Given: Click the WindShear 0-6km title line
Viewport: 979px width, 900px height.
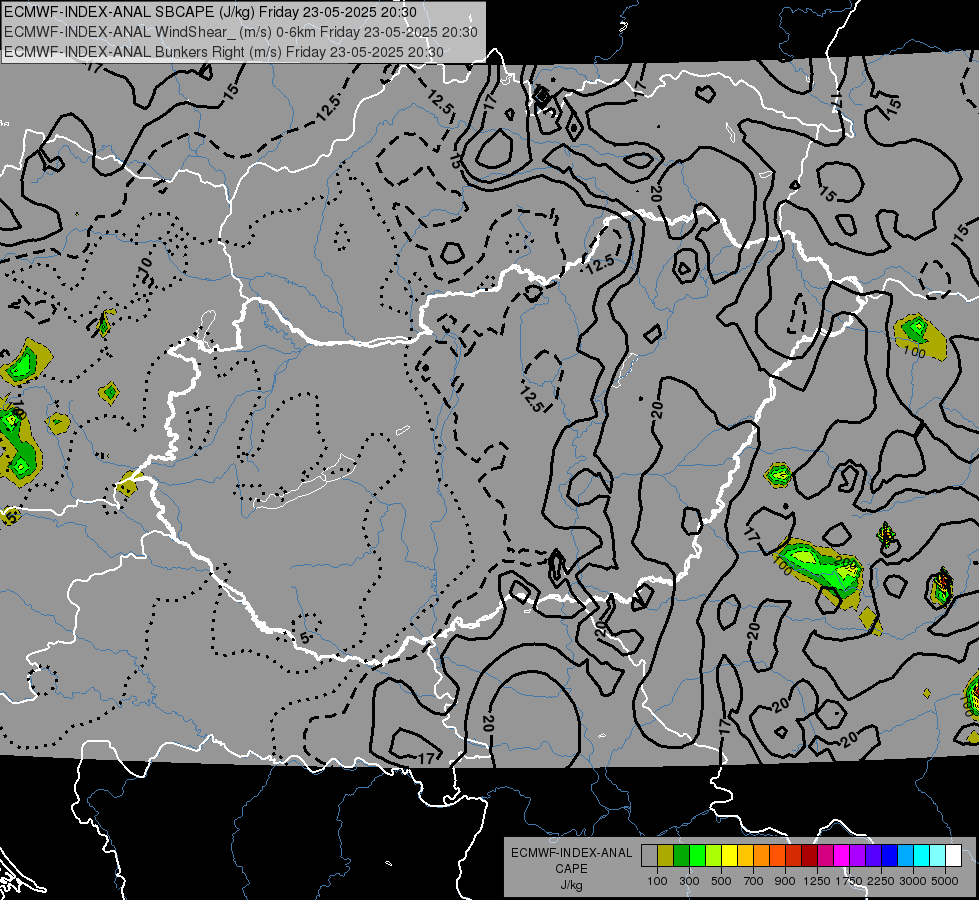Looking at the screenshot, I should tap(241, 32).
